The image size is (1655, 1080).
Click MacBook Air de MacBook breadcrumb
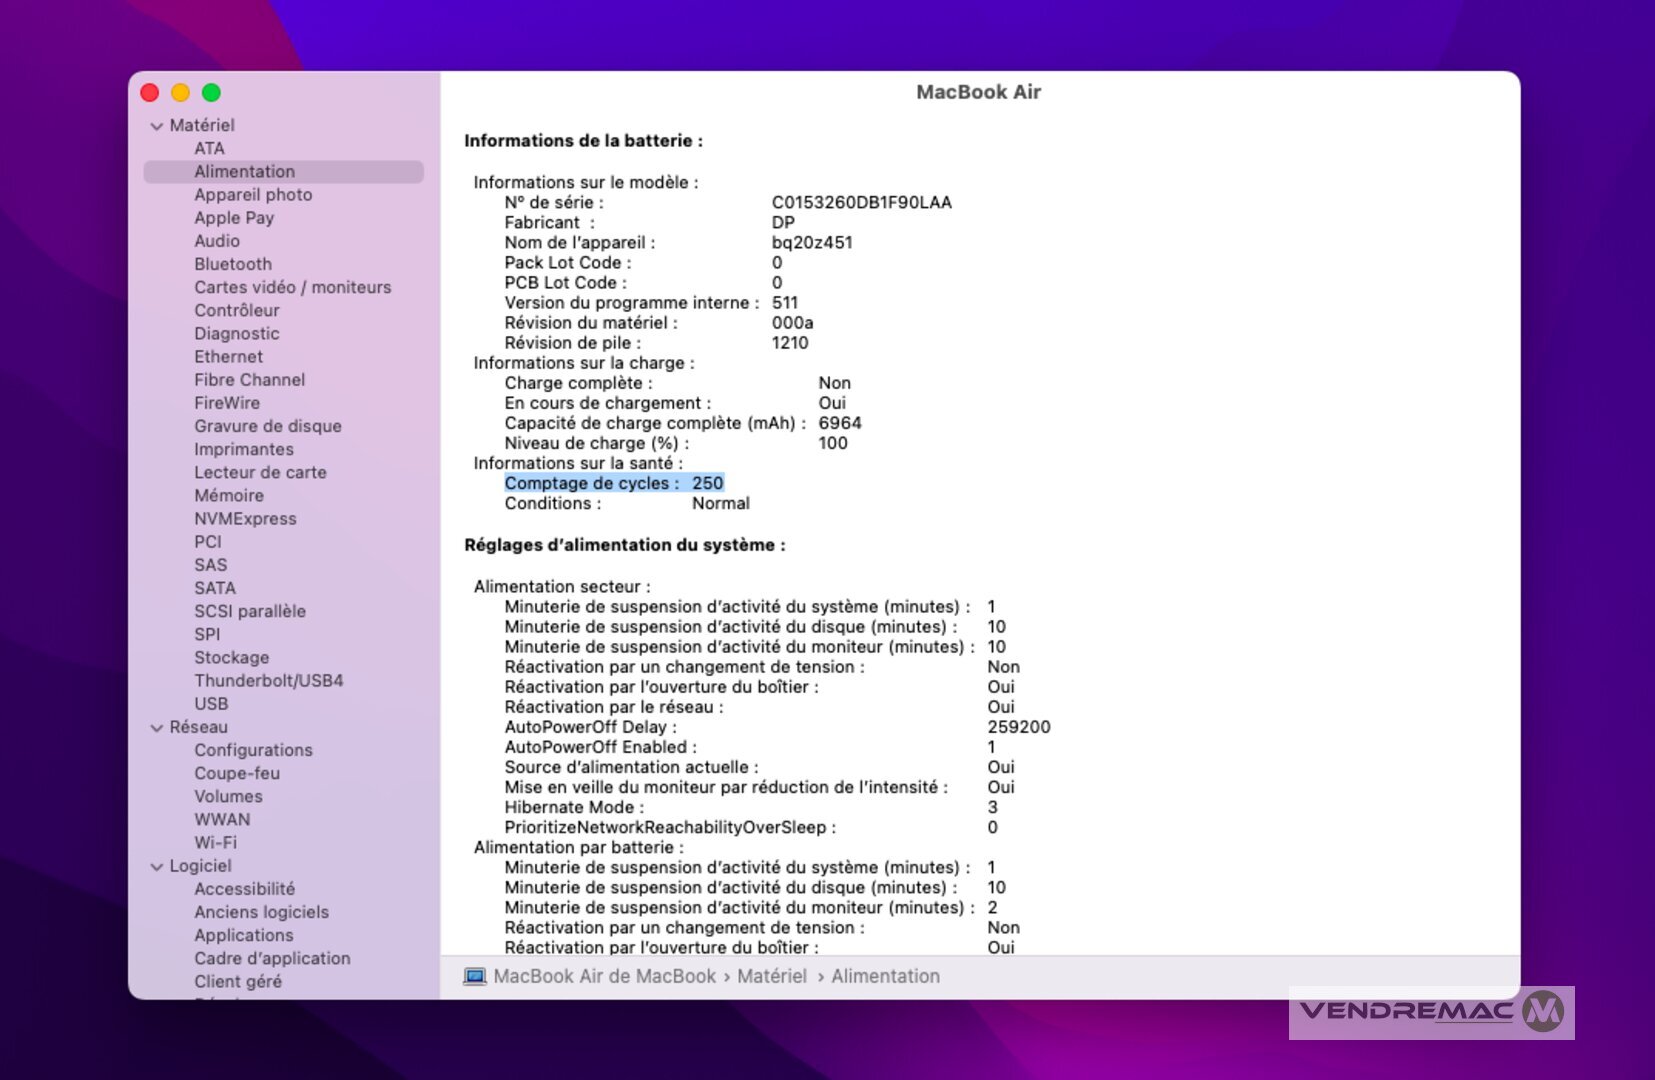(x=604, y=976)
